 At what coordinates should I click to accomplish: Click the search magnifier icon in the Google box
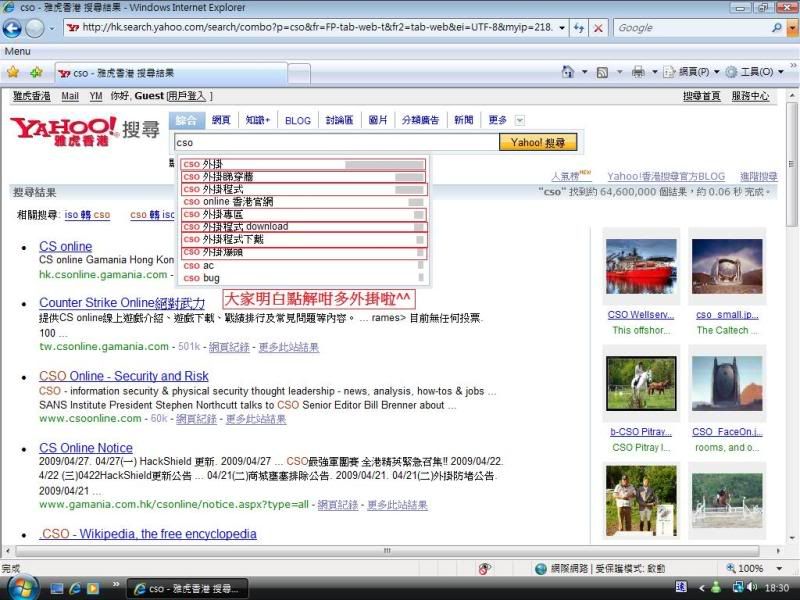(777, 28)
